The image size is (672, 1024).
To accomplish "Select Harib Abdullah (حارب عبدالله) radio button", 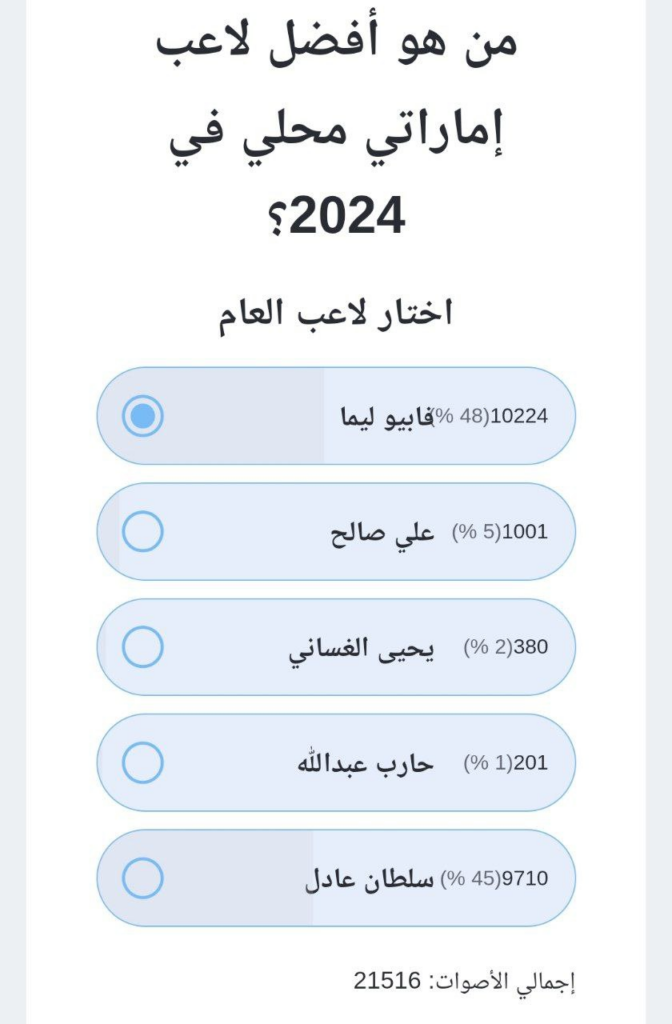I will [143, 764].
